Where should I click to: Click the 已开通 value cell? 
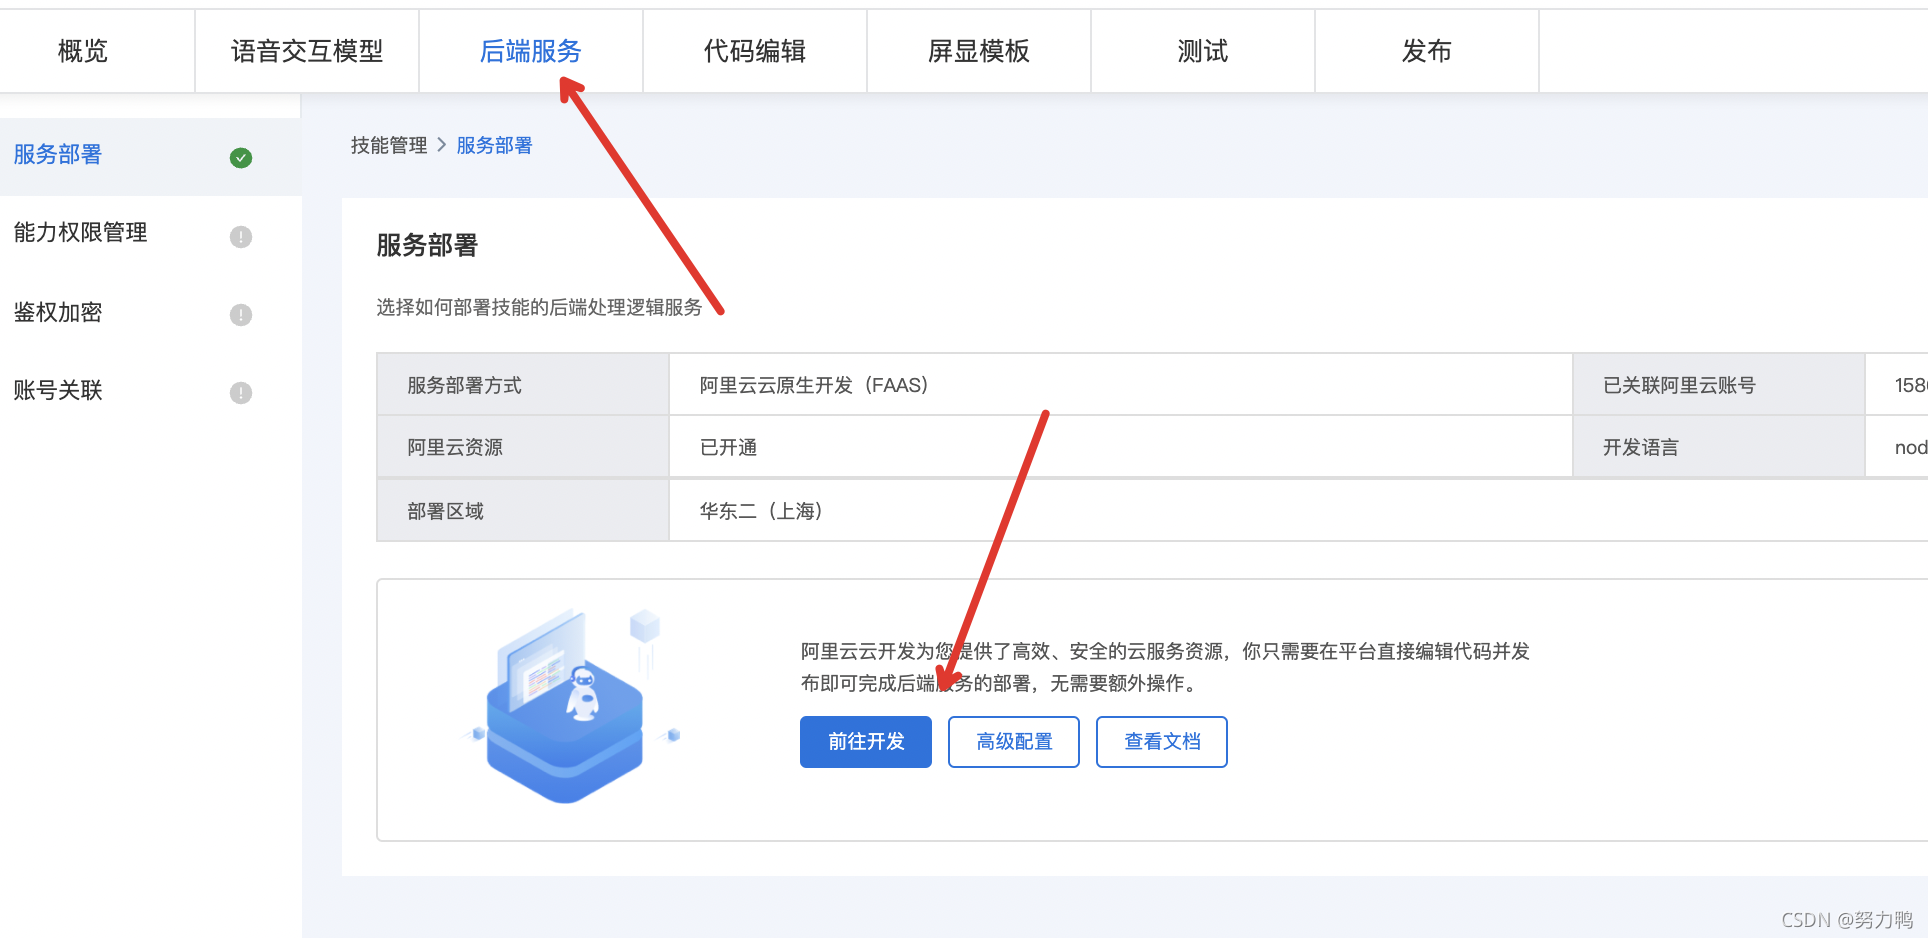(x=1121, y=448)
